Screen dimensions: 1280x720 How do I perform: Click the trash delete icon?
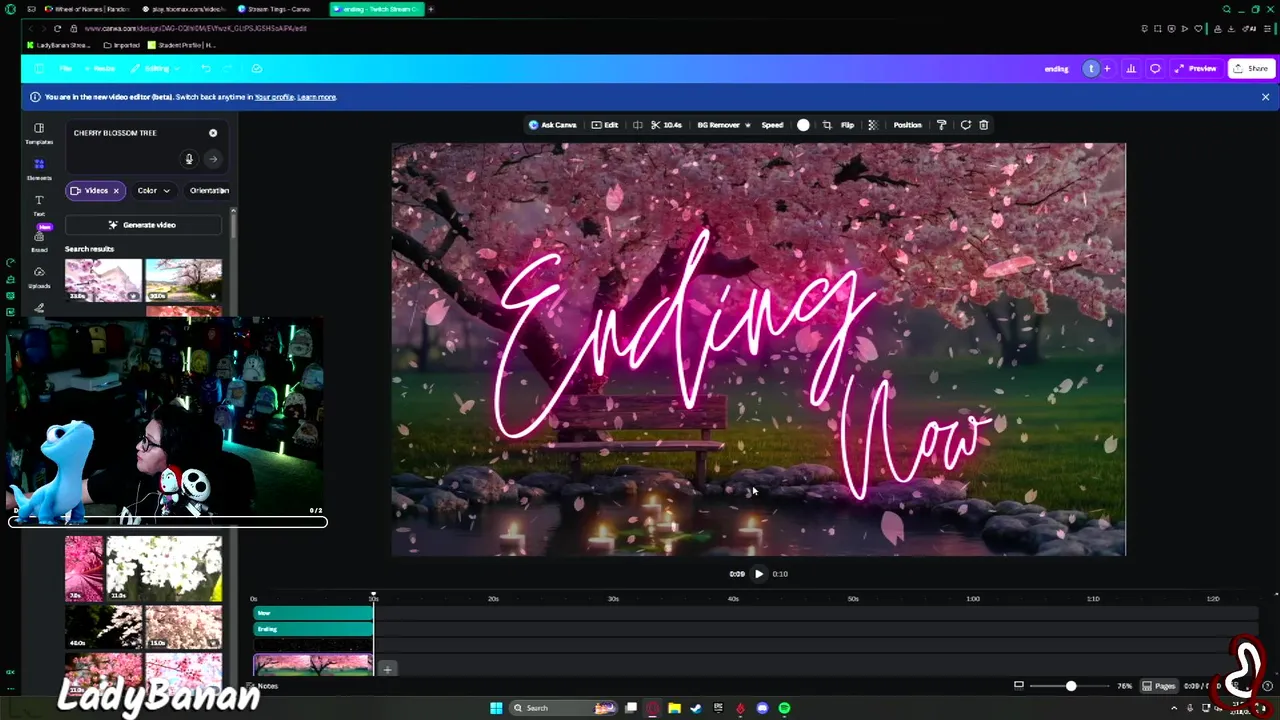[x=984, y=125]
